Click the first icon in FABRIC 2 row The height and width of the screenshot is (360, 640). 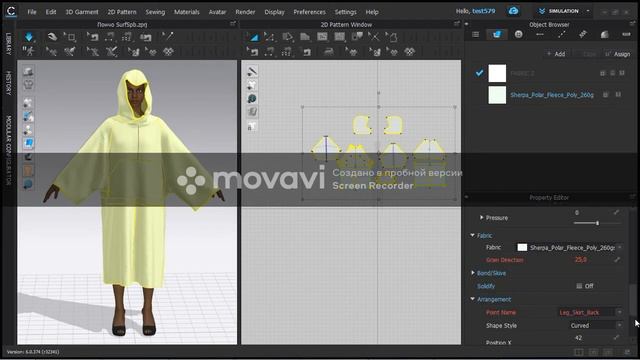point(602,73)
